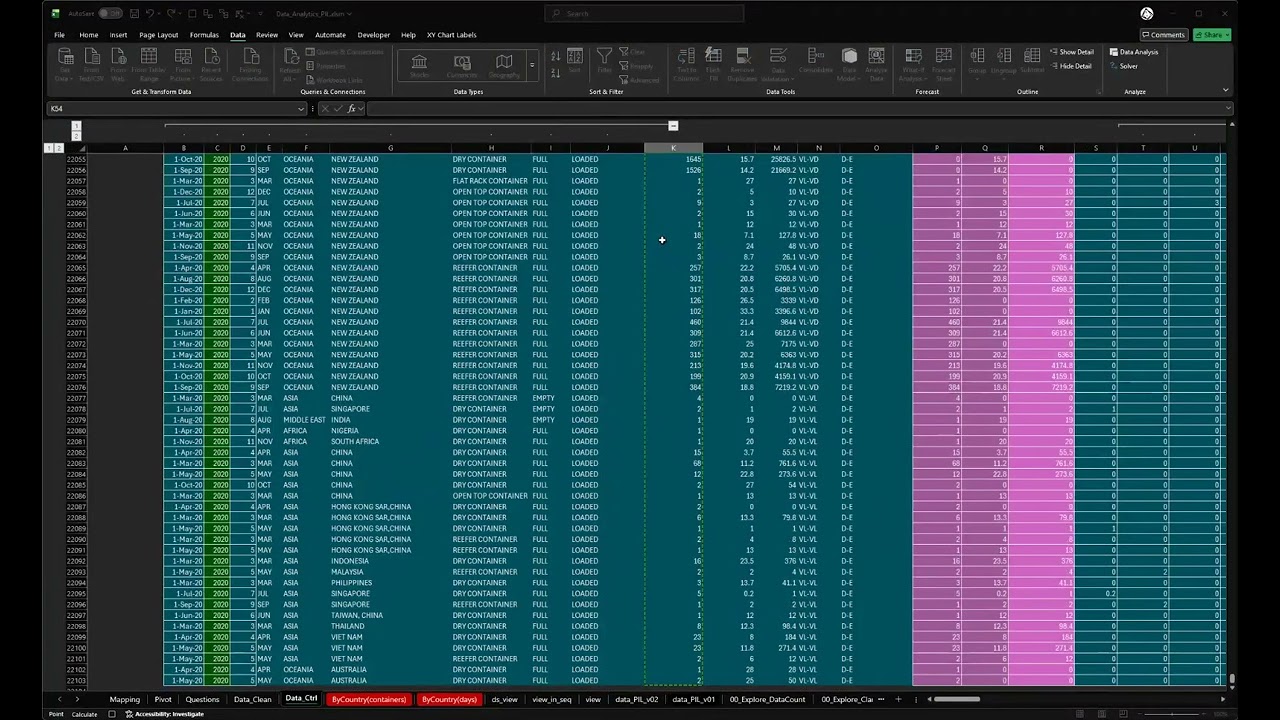The height and width of the screenshot is (720, 1280).
Task: Click the Analyze Data icon
Action: 876,64
